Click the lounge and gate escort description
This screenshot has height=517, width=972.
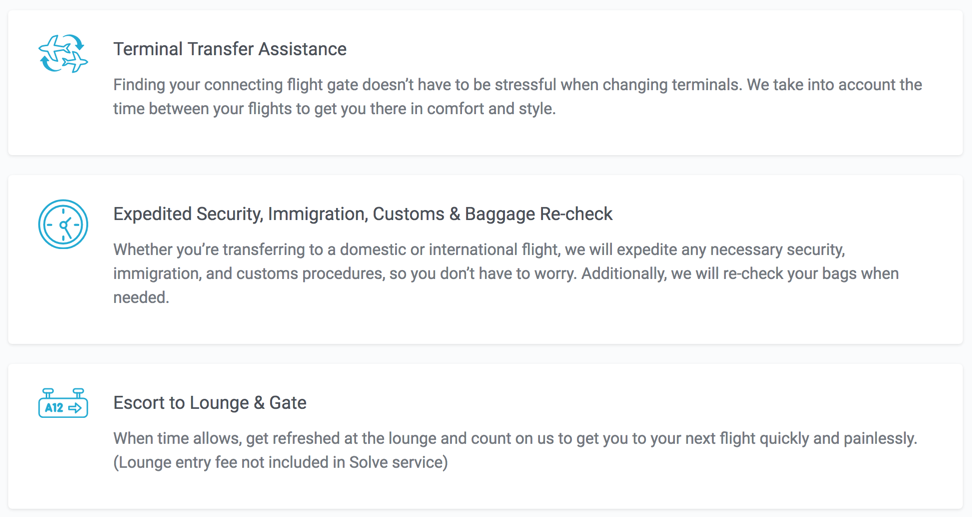pos(515,438)
